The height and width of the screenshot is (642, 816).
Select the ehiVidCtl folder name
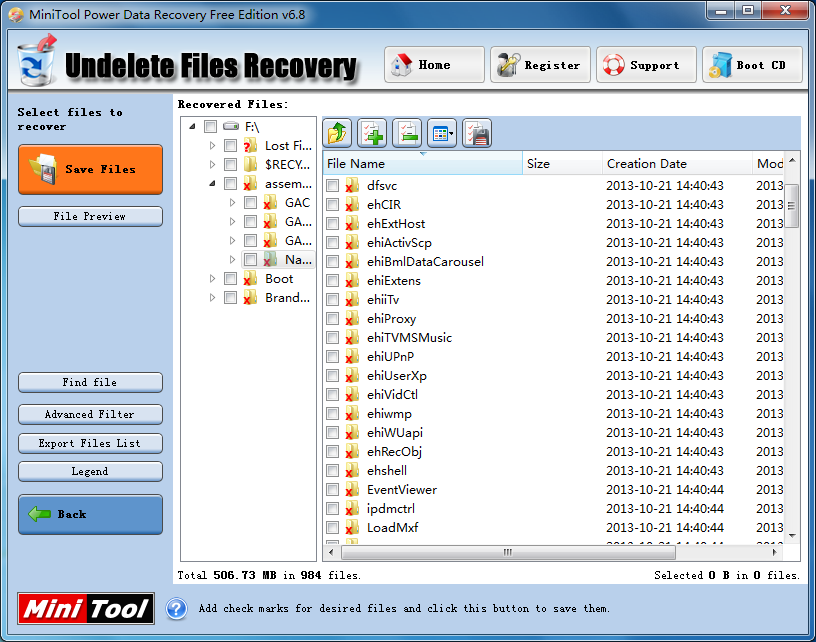392,395
